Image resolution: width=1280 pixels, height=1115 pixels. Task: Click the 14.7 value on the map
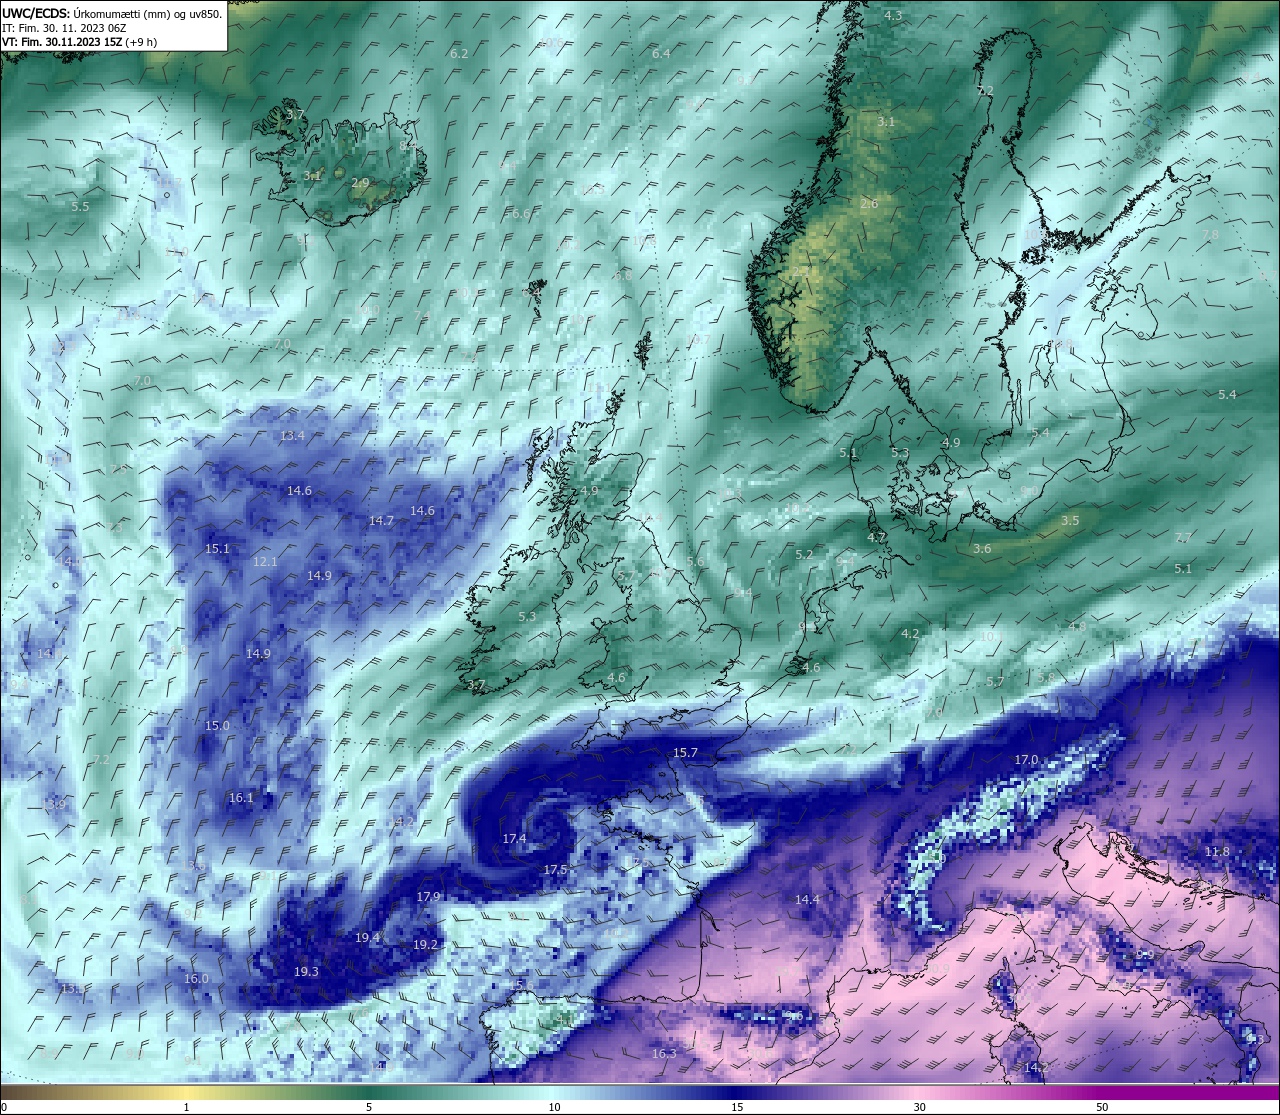[x=381, y=520]
